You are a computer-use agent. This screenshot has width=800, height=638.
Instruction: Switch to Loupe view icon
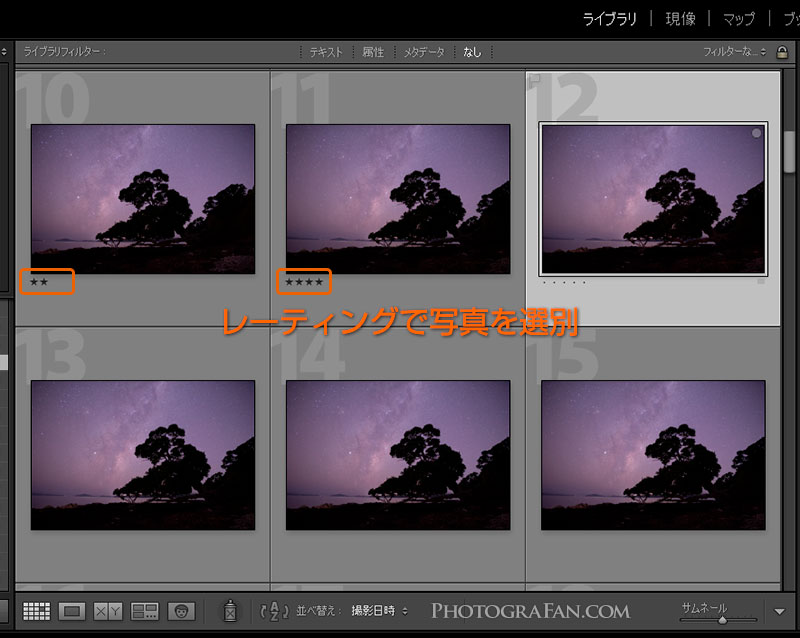[72, 611]
